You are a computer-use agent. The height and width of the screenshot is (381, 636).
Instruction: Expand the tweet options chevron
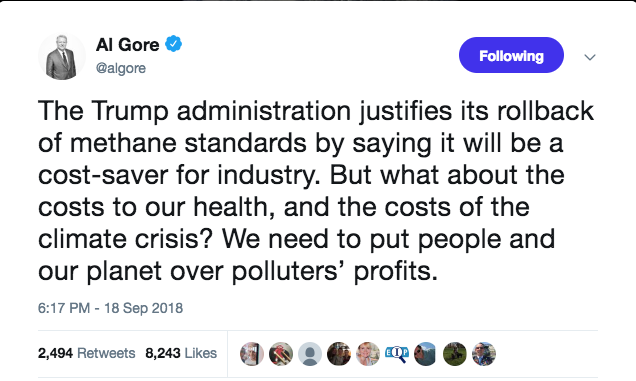pos(590,57)
